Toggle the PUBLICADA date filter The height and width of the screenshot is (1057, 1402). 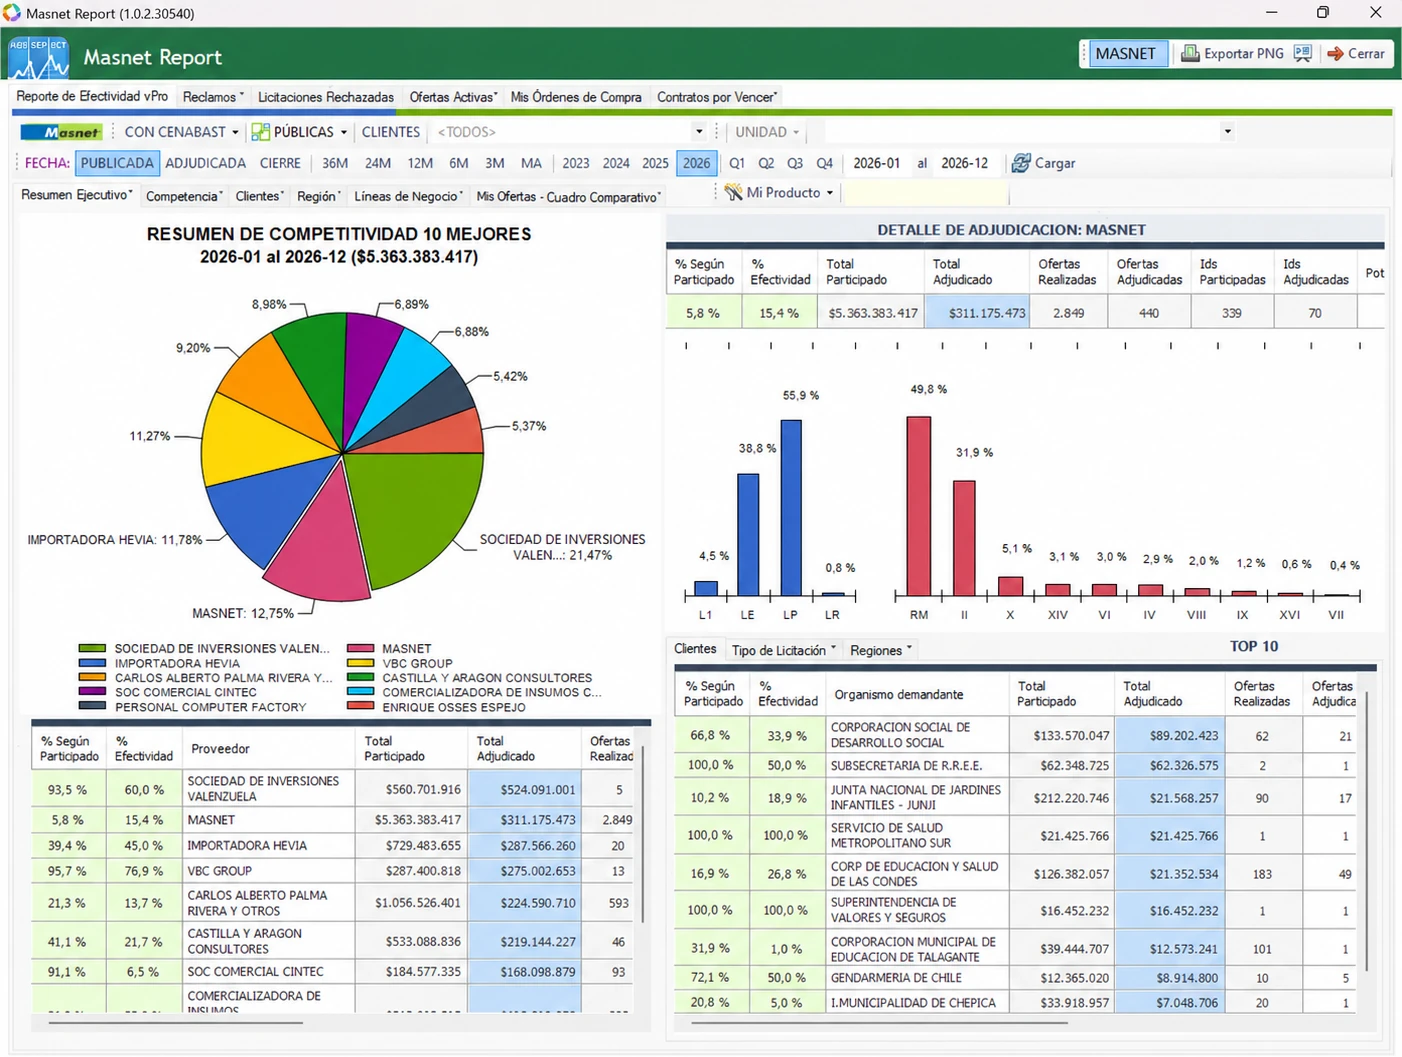point(117,163)
